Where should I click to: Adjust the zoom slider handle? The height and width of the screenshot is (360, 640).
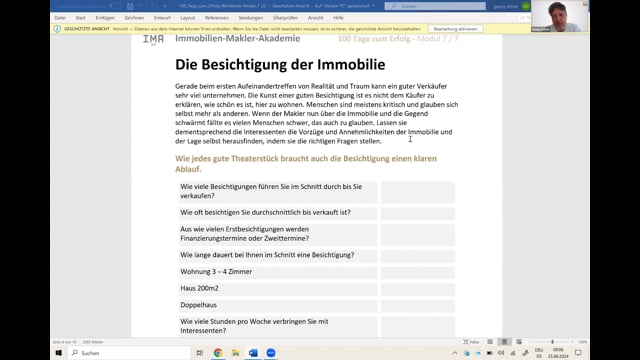(552, 342)
